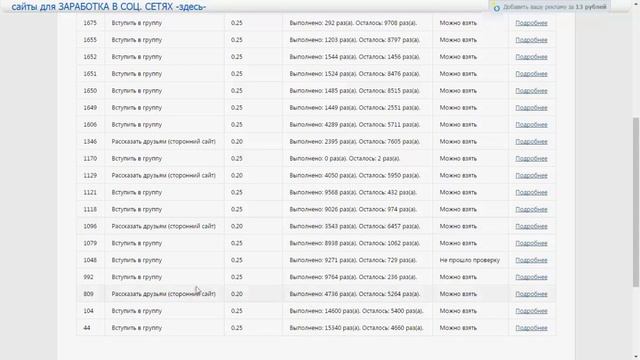This screenshot has height=360, width=640.
Task: Click the add-your-ad link for 13 рублей
Action: click(554, 7)
